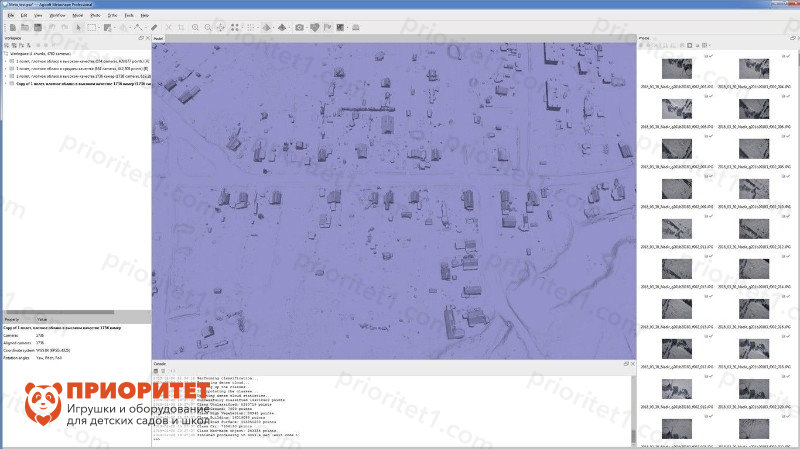Click the first Workspace panel toolbar icon
Screen dimensions: 800x449
[6, 45]
